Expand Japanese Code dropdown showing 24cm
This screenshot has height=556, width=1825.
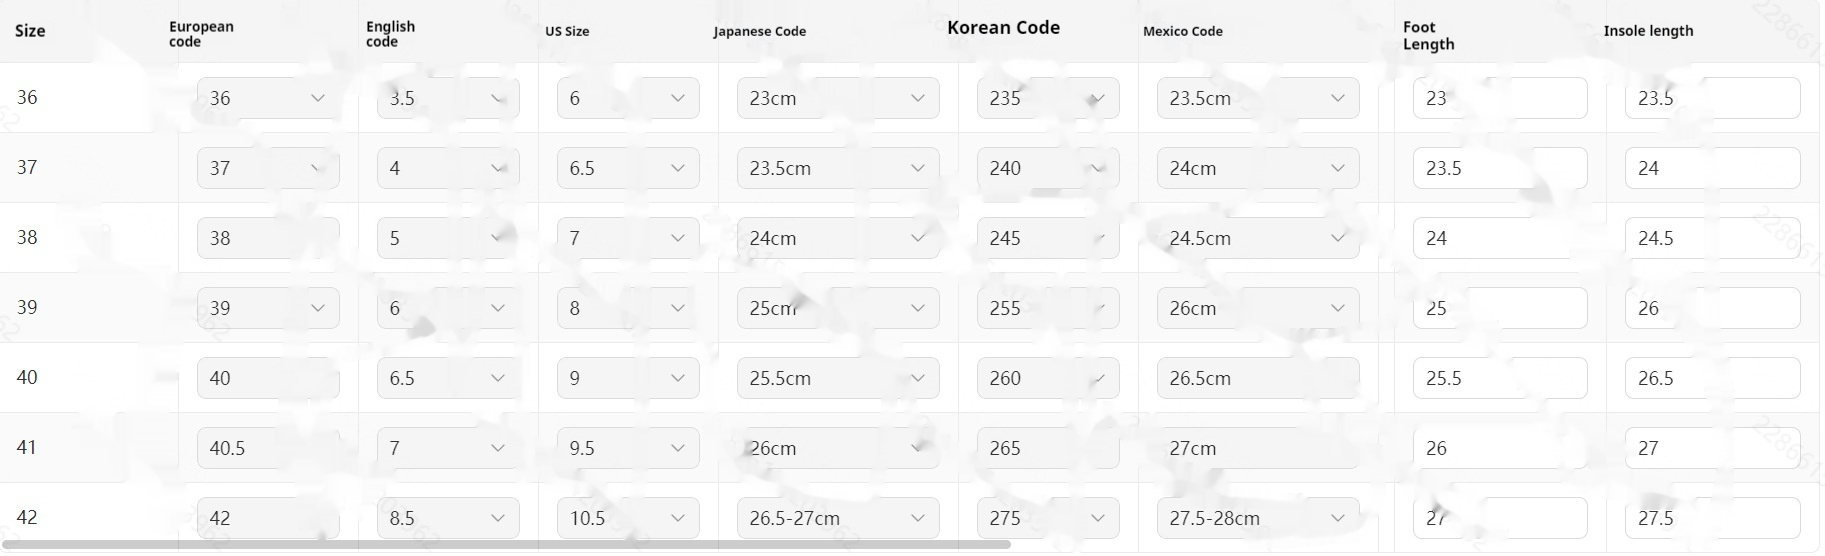838,238
